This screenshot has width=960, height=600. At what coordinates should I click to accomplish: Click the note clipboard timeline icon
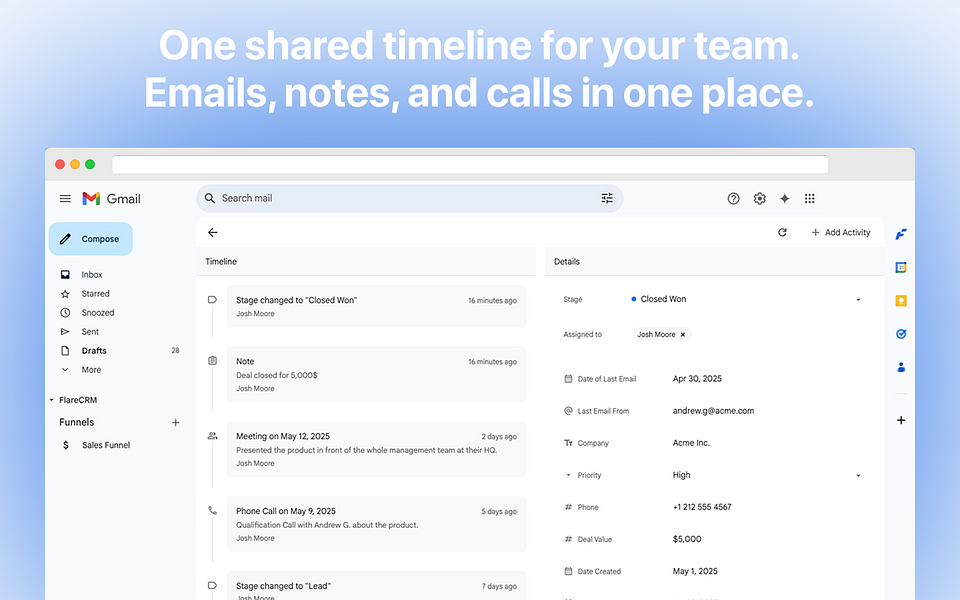212,361
